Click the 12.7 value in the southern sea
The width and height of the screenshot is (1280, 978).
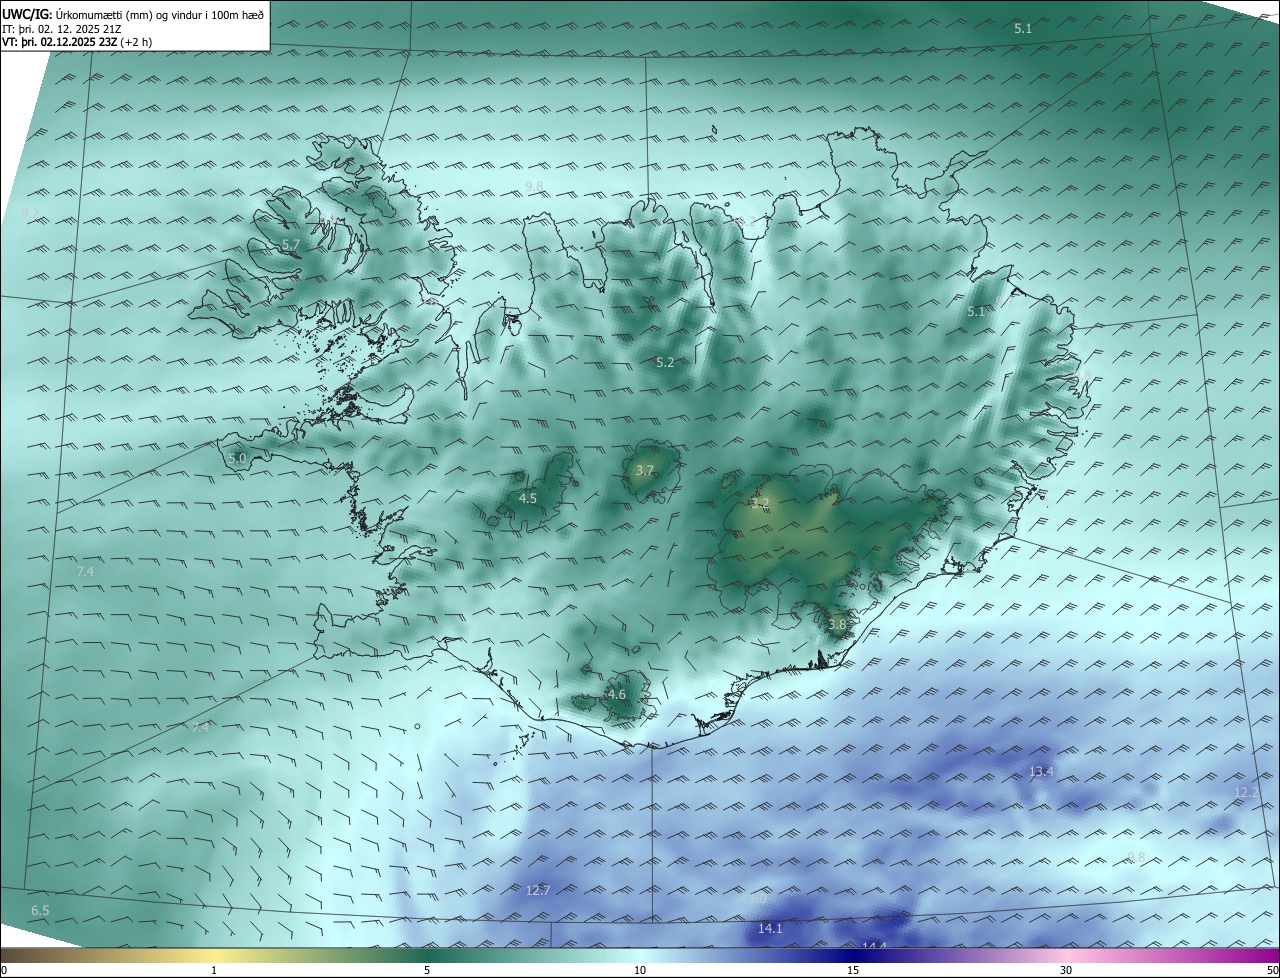tap(538, 890)
